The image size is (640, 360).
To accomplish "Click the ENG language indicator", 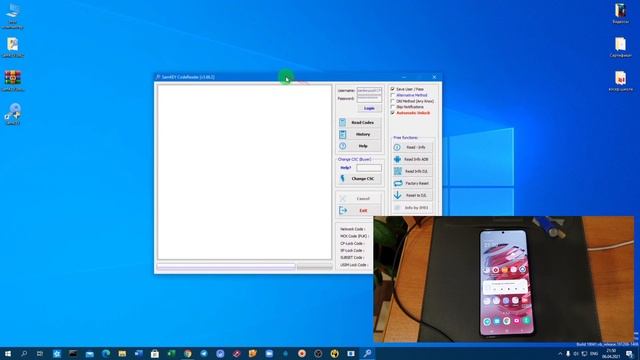I will coord(594,354).
